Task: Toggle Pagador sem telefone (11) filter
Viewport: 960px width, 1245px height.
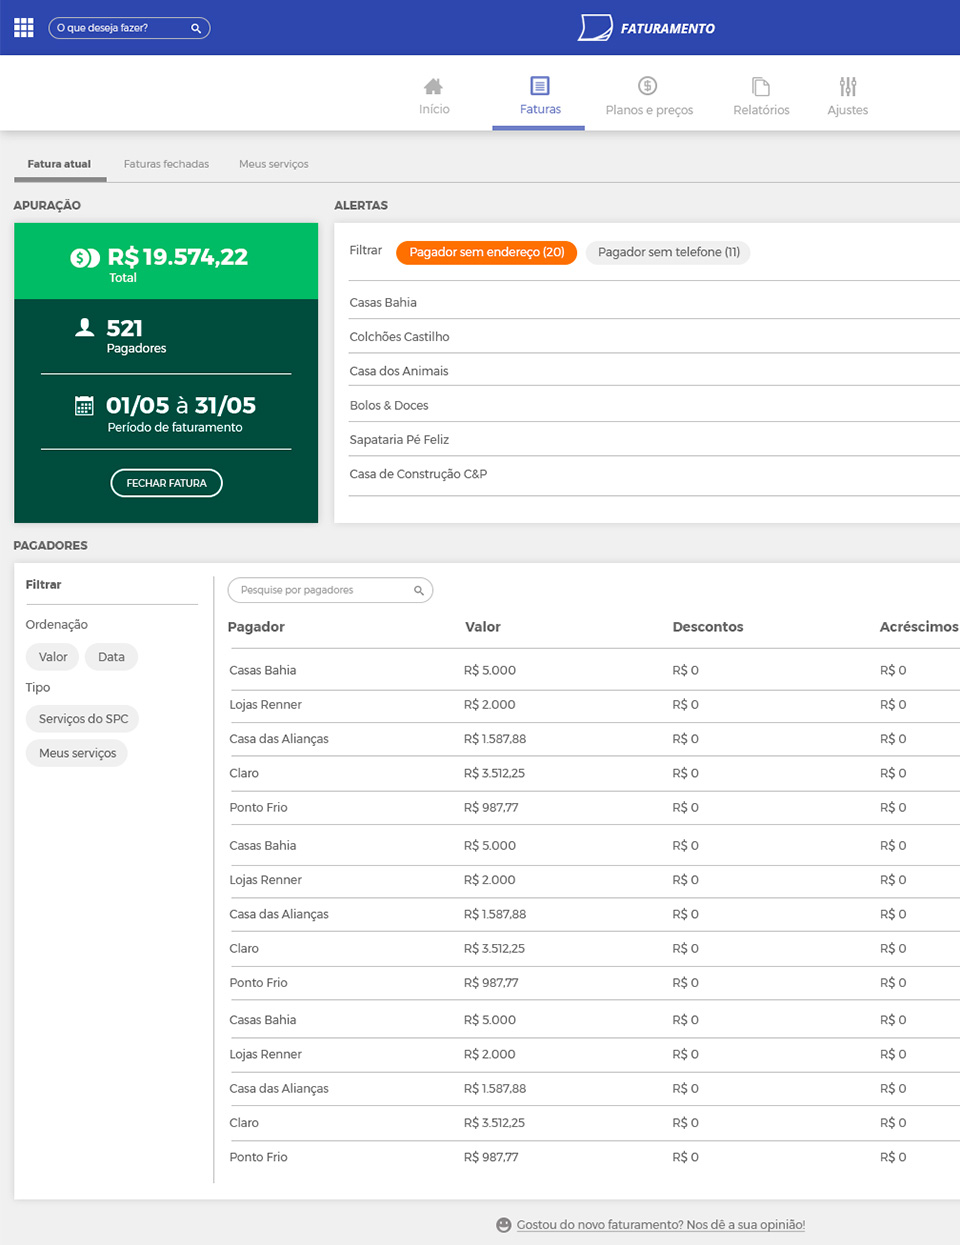Action: point(668,252)
